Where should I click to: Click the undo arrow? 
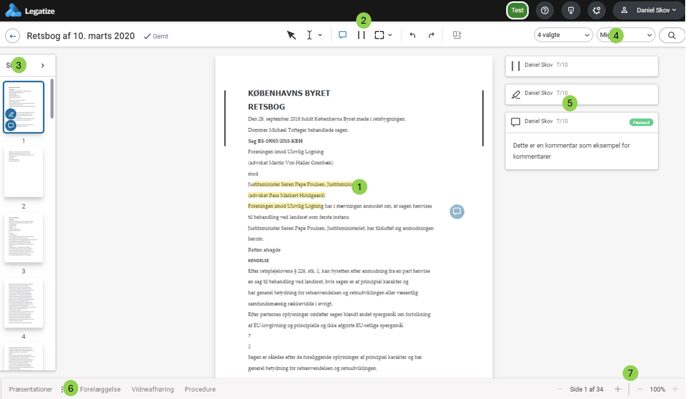click(x=412, y=35)
